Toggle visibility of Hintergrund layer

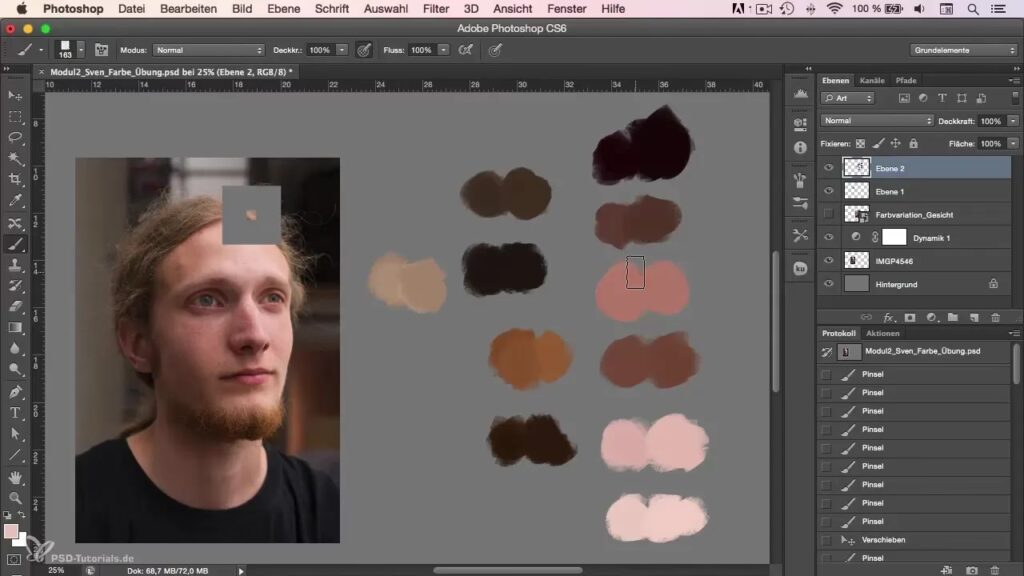pos(828,284)
